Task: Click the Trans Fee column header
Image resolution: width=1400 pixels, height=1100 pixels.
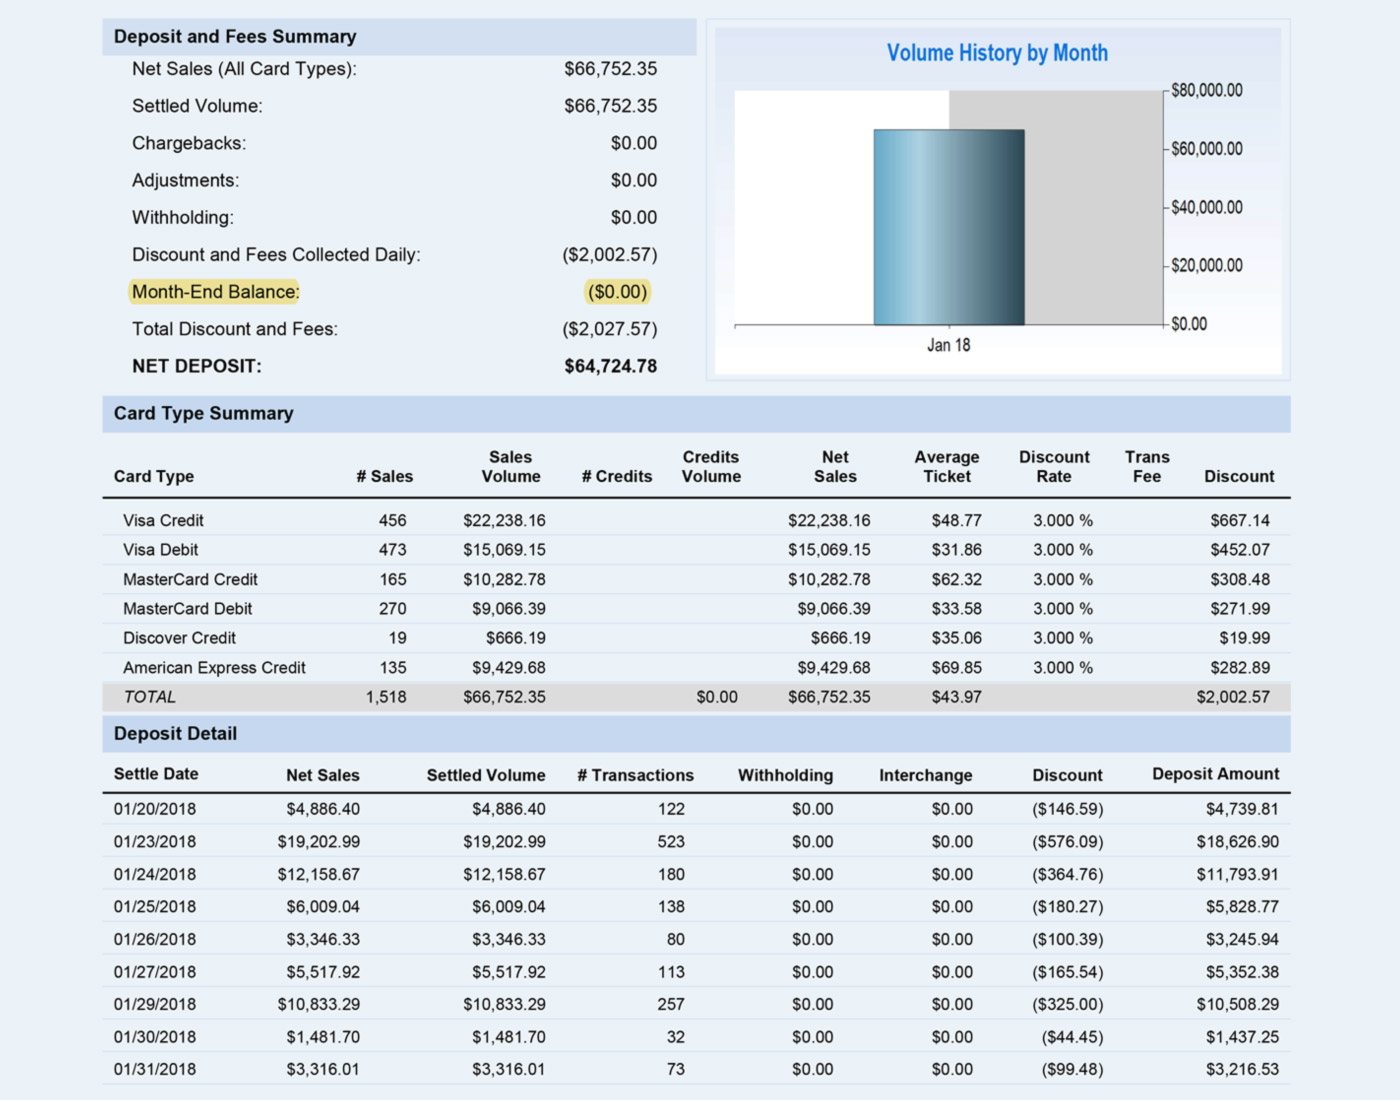Action: pyautogui.click(x=1147, y=467)
